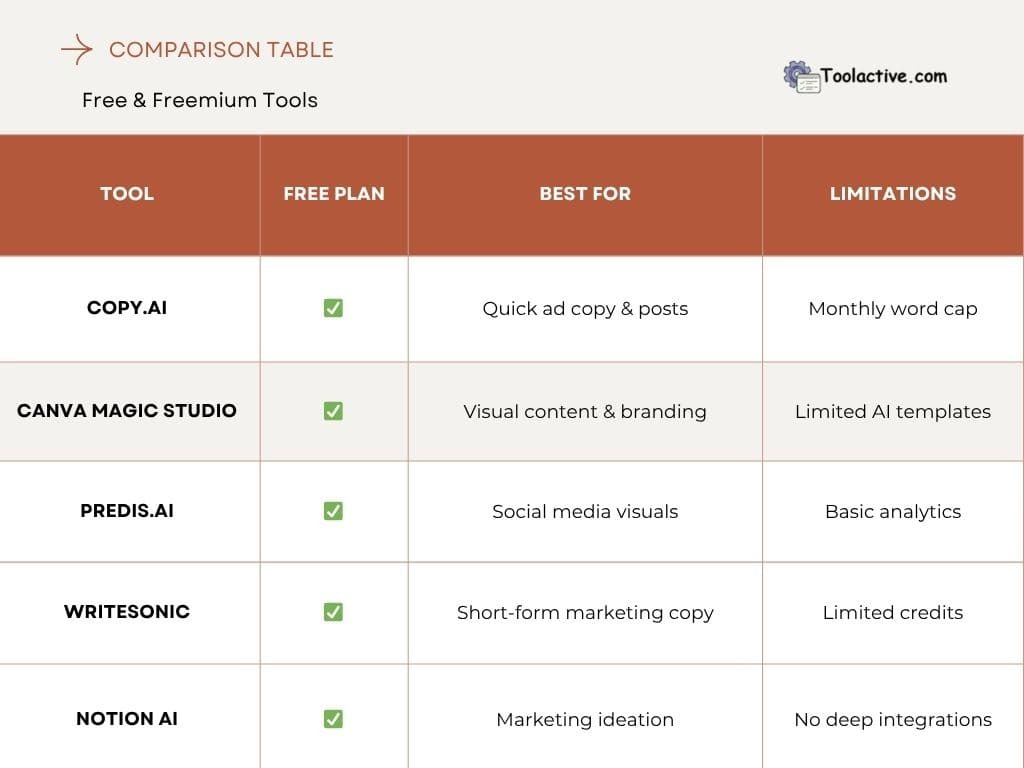Select the WRITESONIC row label

[x=127, y=611]
